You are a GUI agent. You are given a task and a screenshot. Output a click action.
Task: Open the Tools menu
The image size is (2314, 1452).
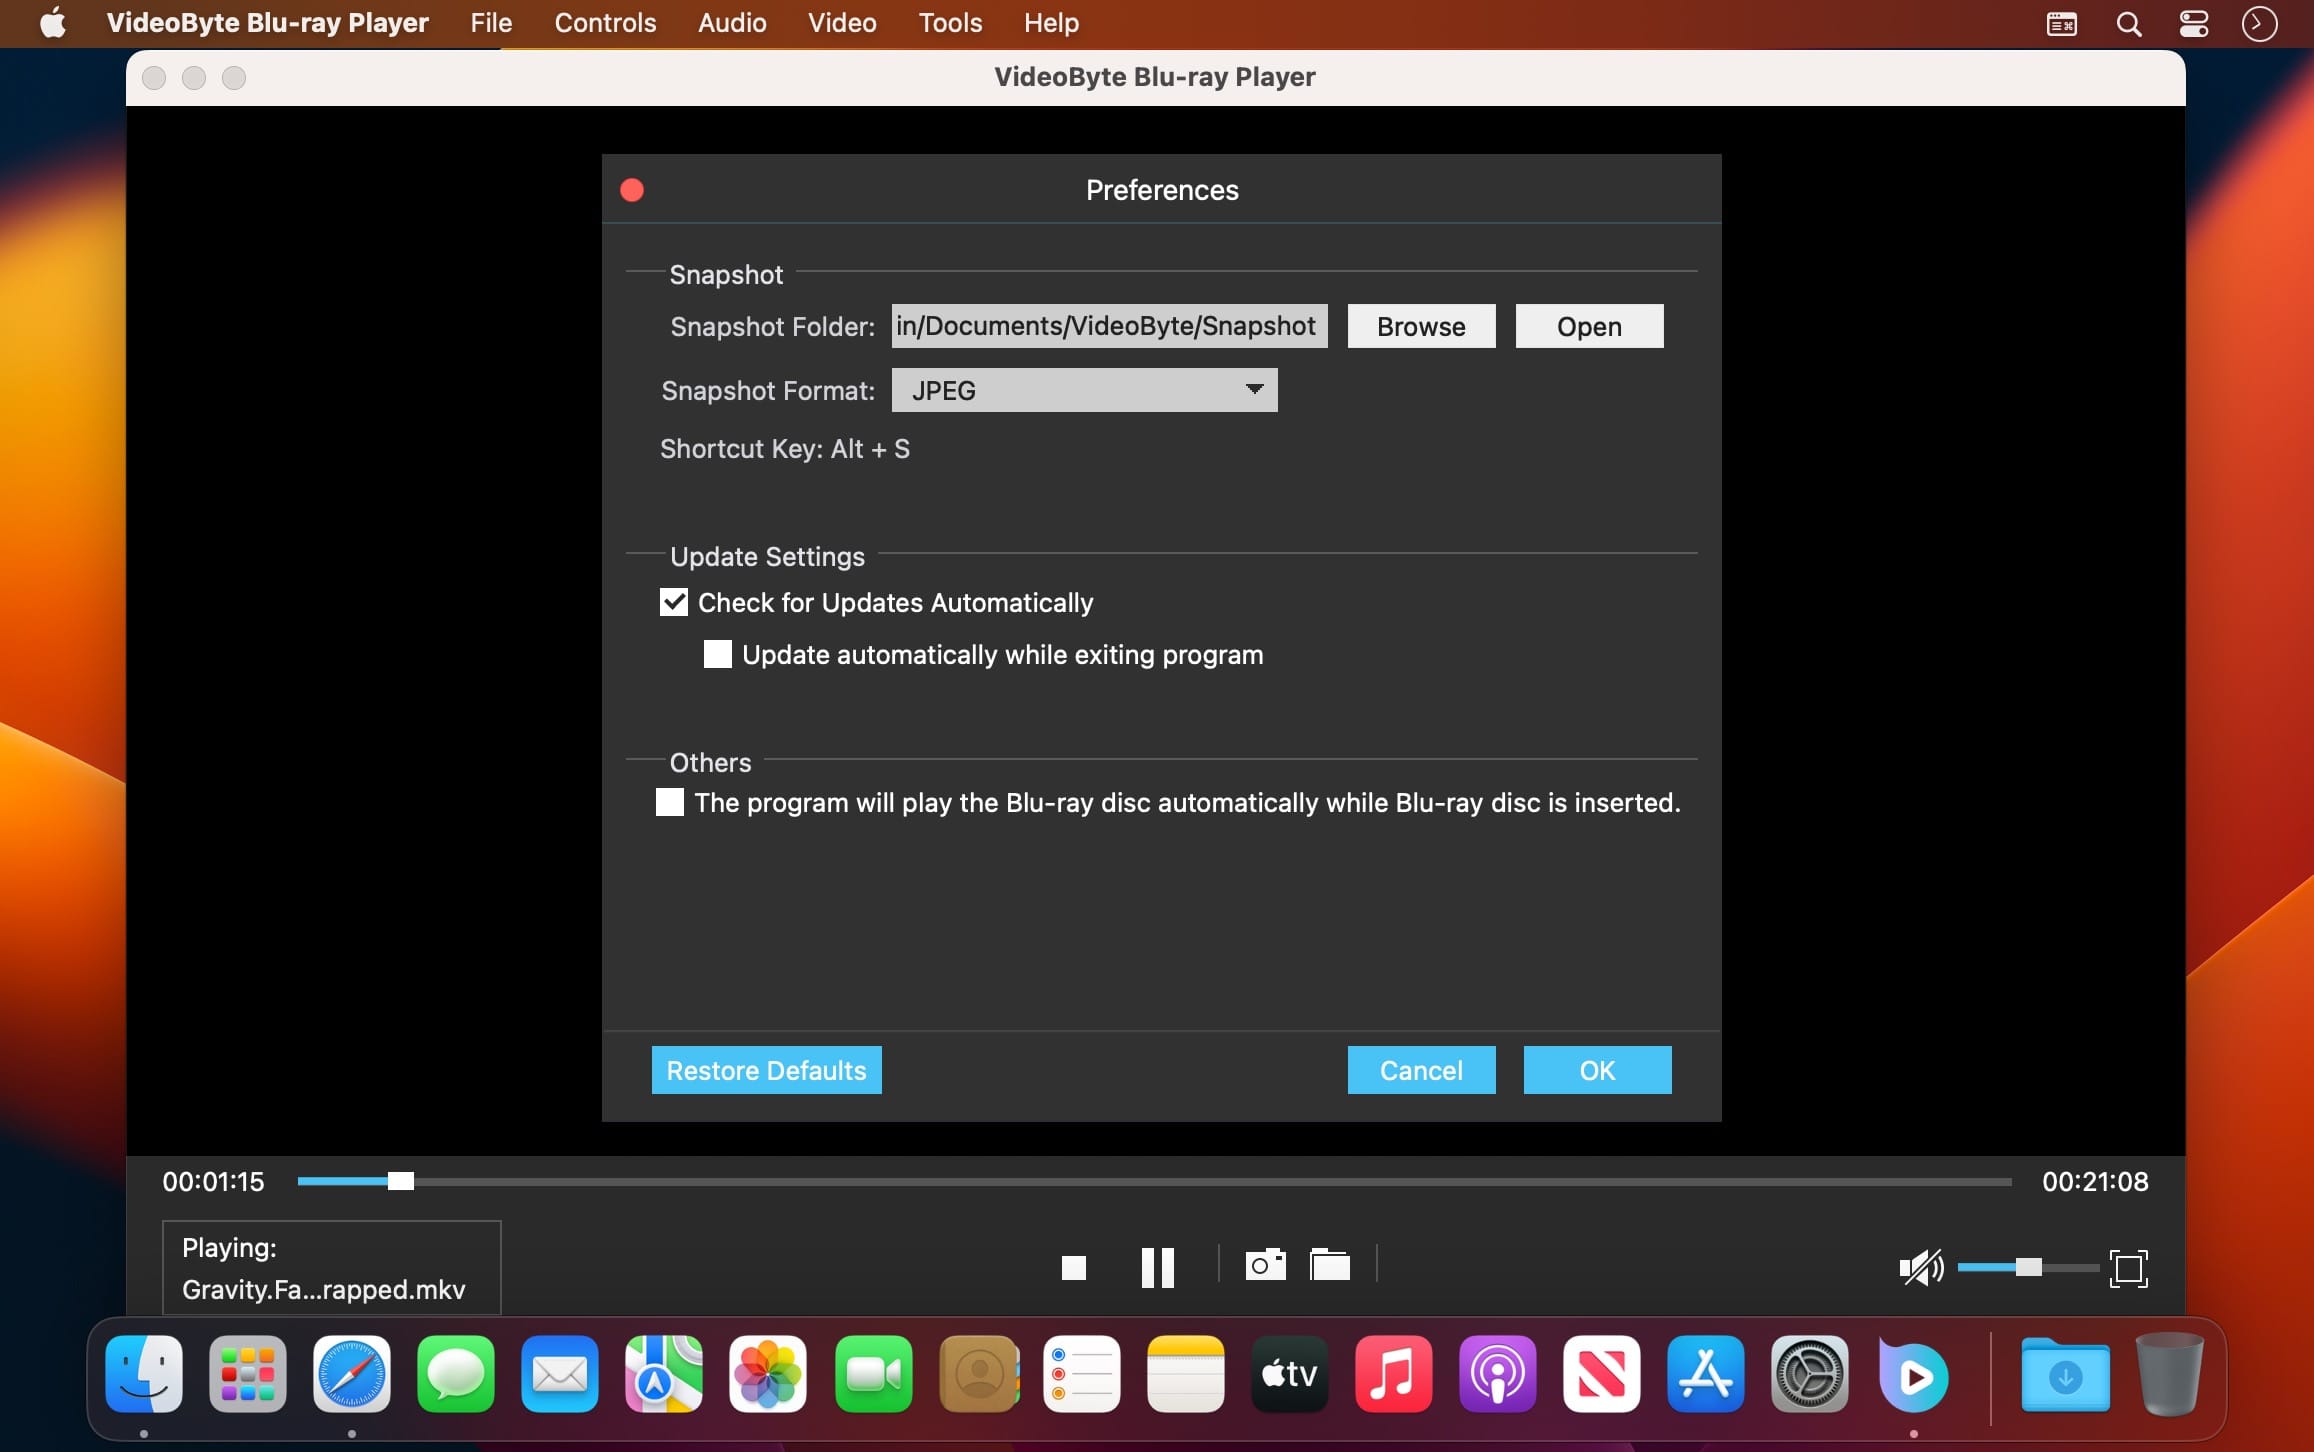pos(950,23)
